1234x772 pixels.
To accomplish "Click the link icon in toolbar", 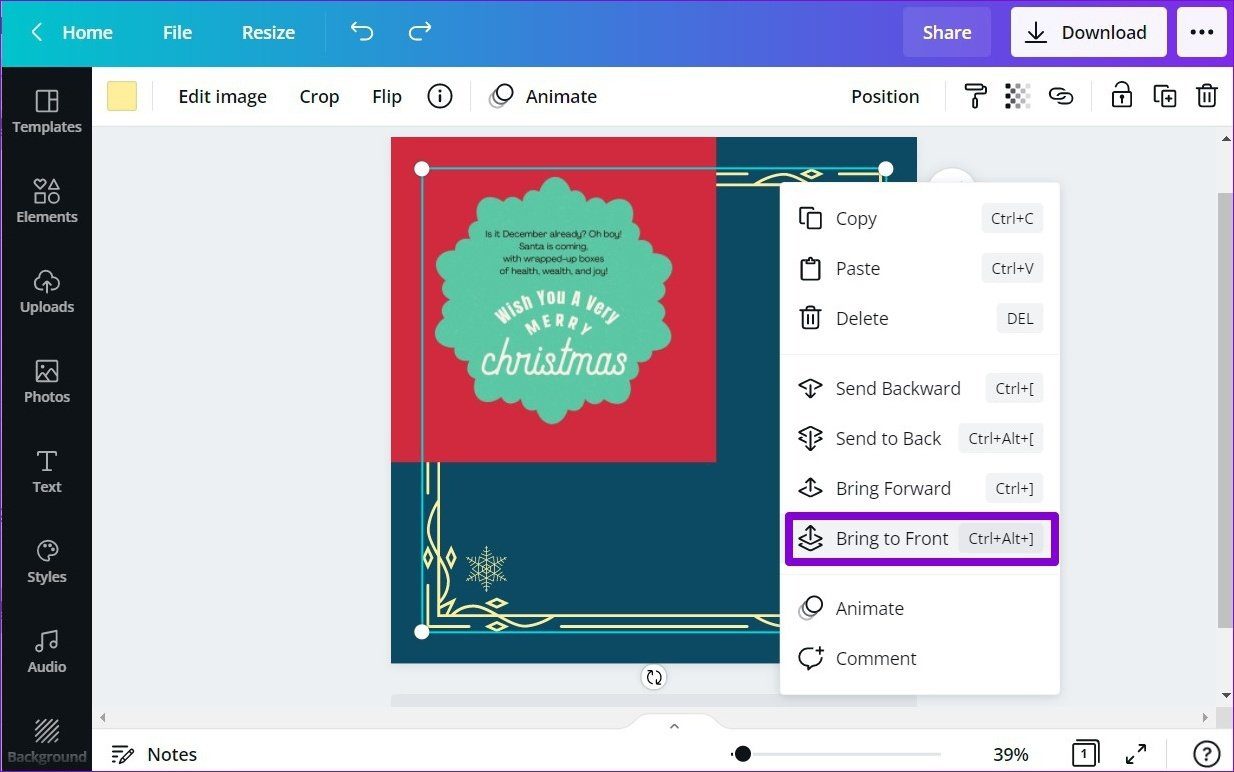I will (1061, 96).
